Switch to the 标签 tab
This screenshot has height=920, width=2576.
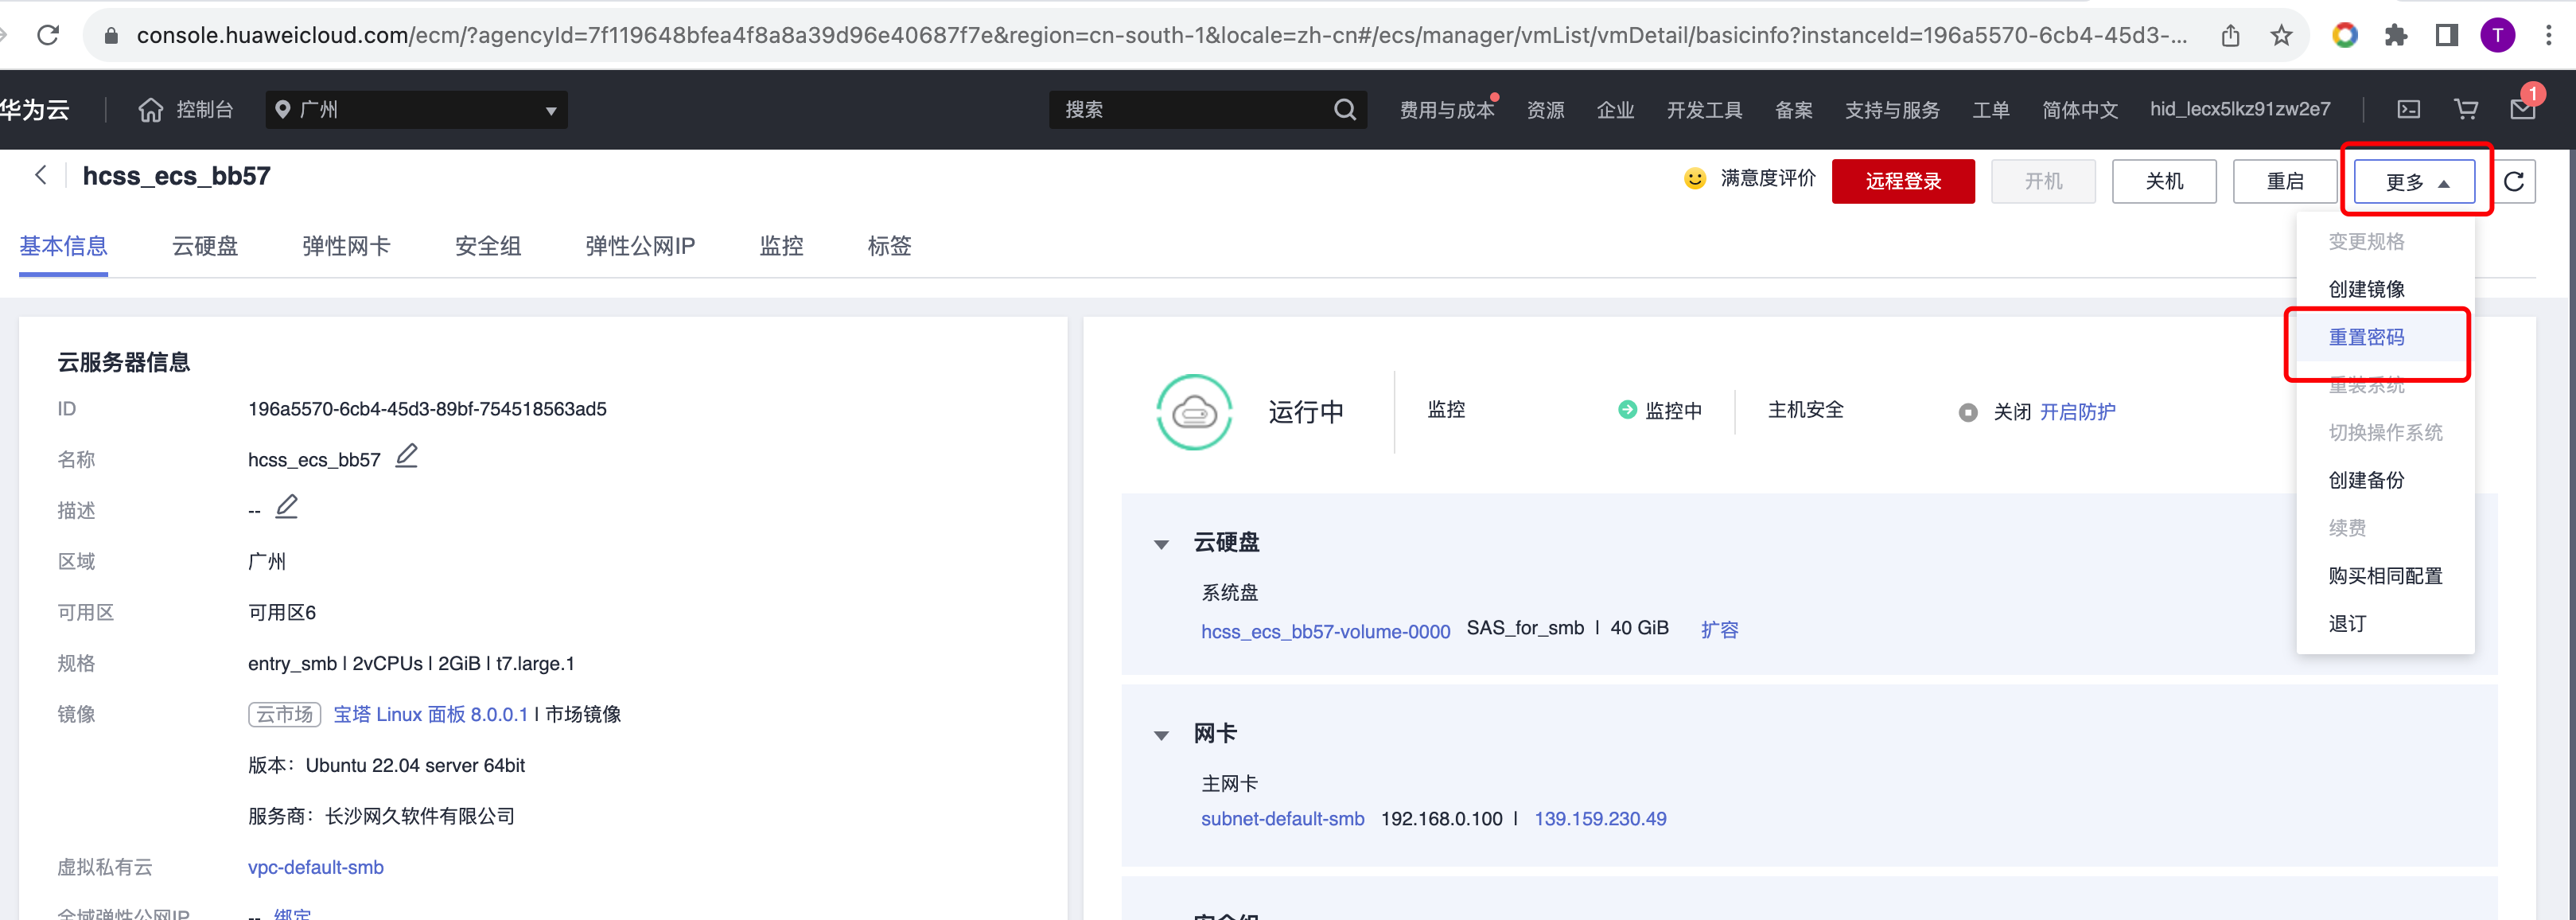[x=889, y=246]
